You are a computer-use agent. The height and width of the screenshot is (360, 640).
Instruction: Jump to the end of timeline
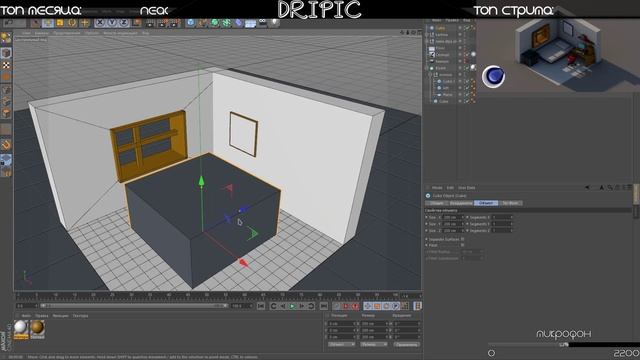tap(324, 306)
